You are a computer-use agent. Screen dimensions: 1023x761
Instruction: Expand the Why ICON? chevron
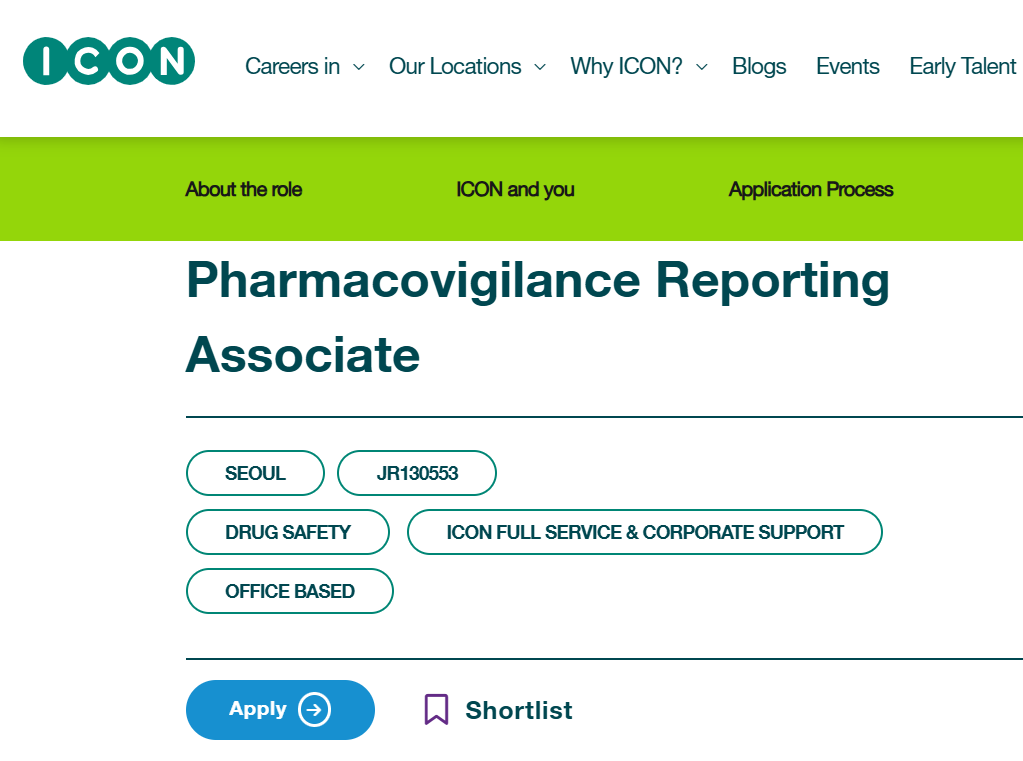702,67
